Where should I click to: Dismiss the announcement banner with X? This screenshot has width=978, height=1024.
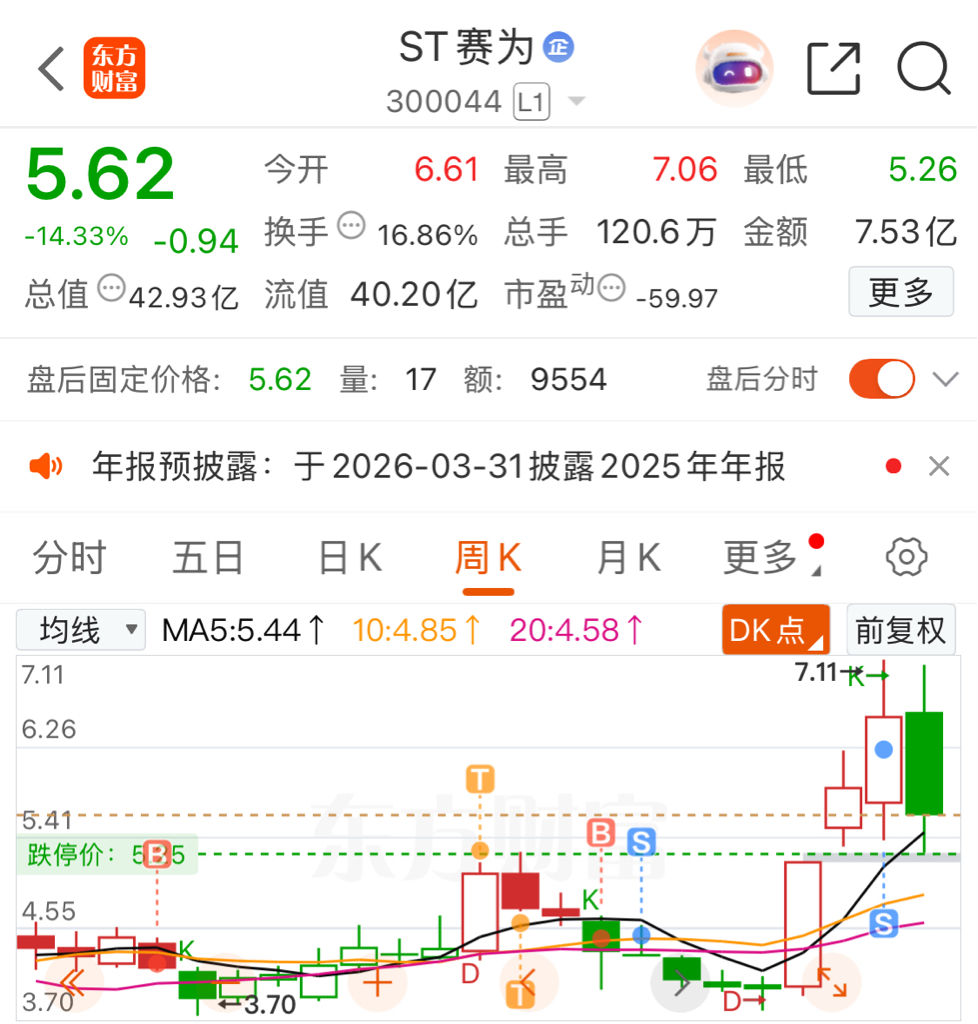[939, 467]
